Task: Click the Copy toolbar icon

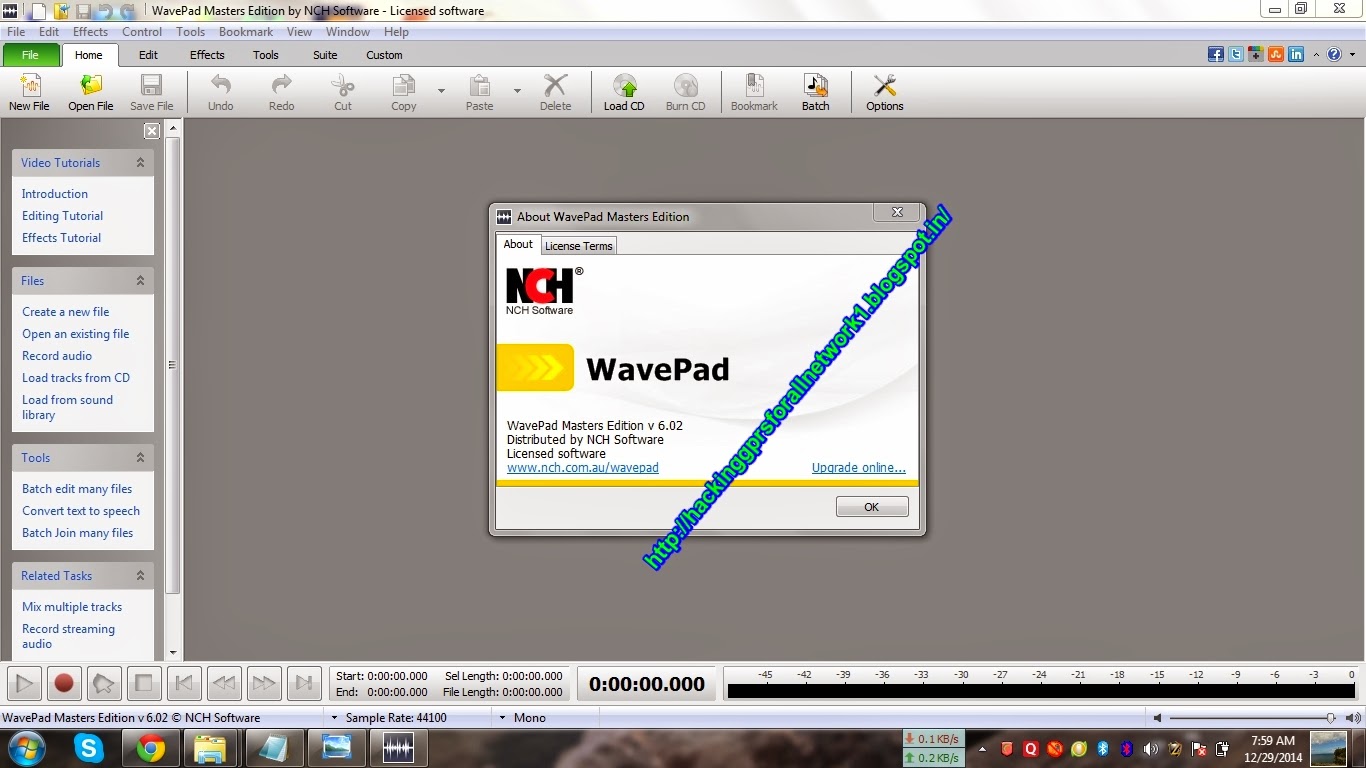Action: click(x=404, y=92)
